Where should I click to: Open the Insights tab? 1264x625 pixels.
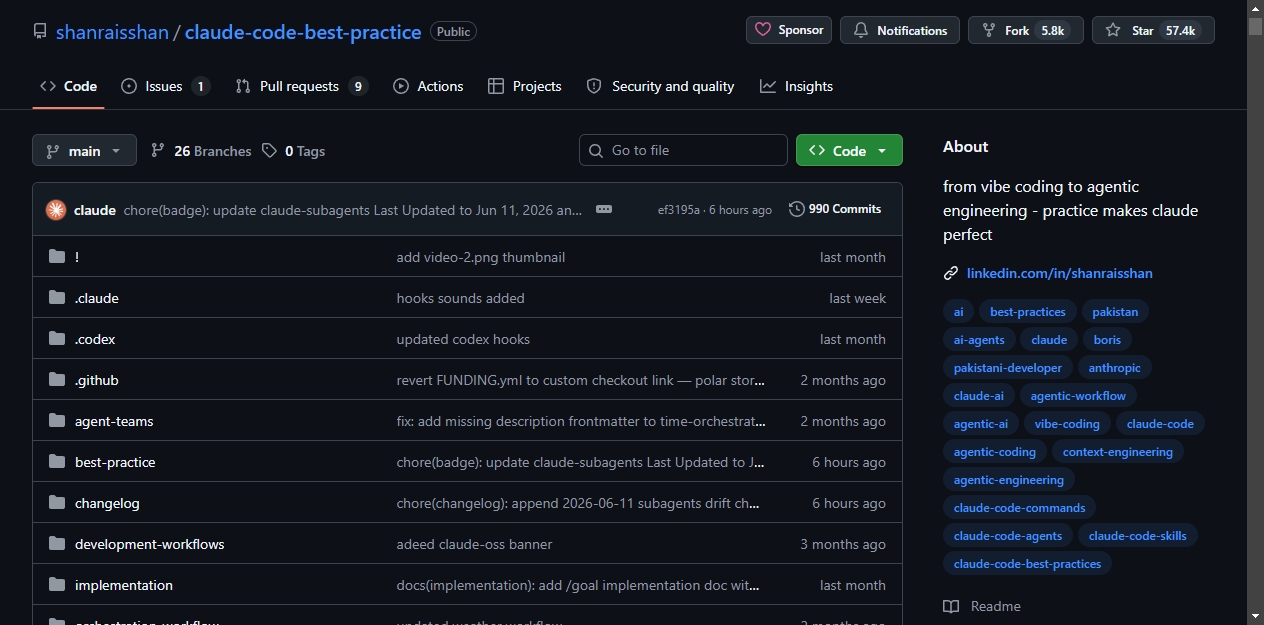coord(796,86)
